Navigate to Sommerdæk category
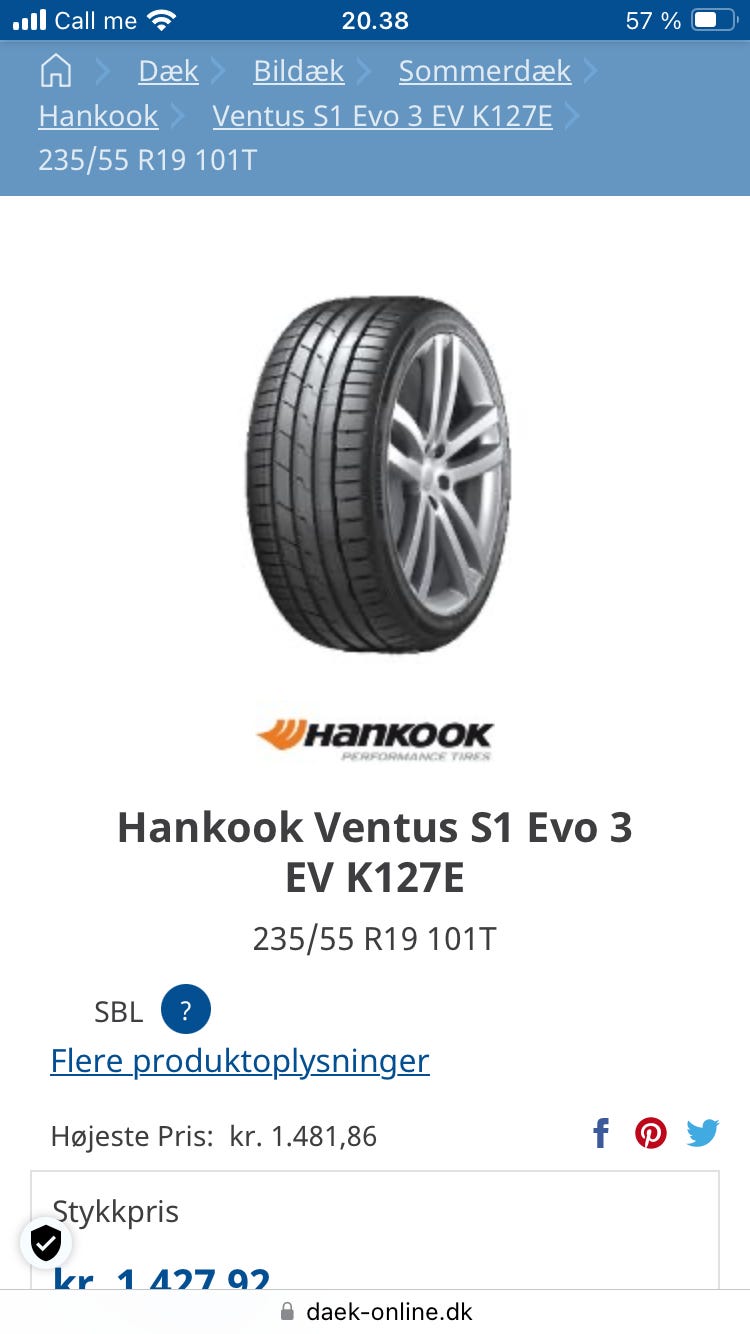 coord(485,71)
